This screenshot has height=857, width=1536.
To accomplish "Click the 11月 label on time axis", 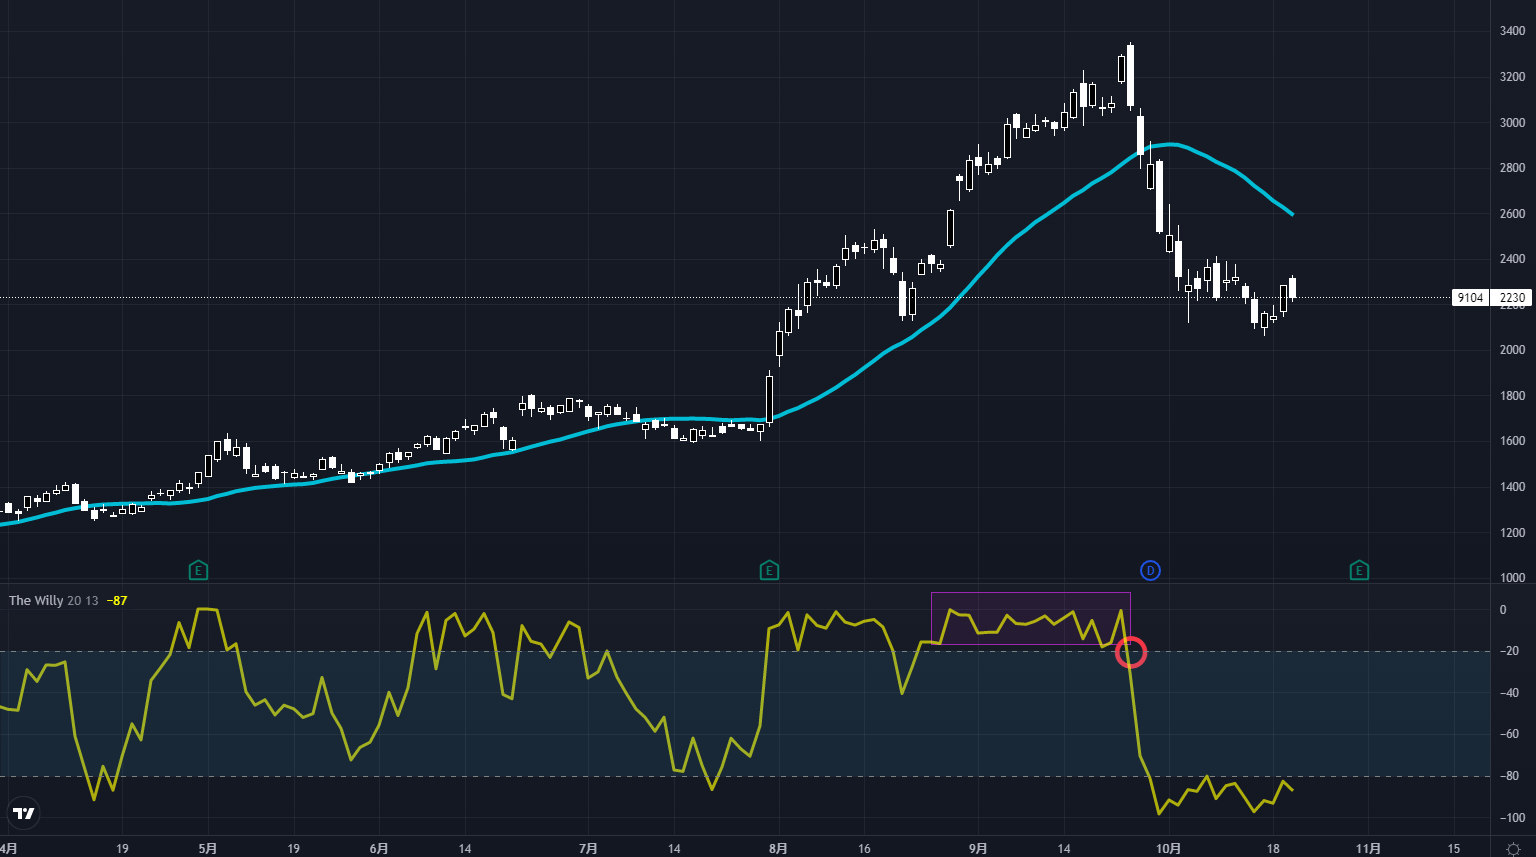I will coord(1368,849).
